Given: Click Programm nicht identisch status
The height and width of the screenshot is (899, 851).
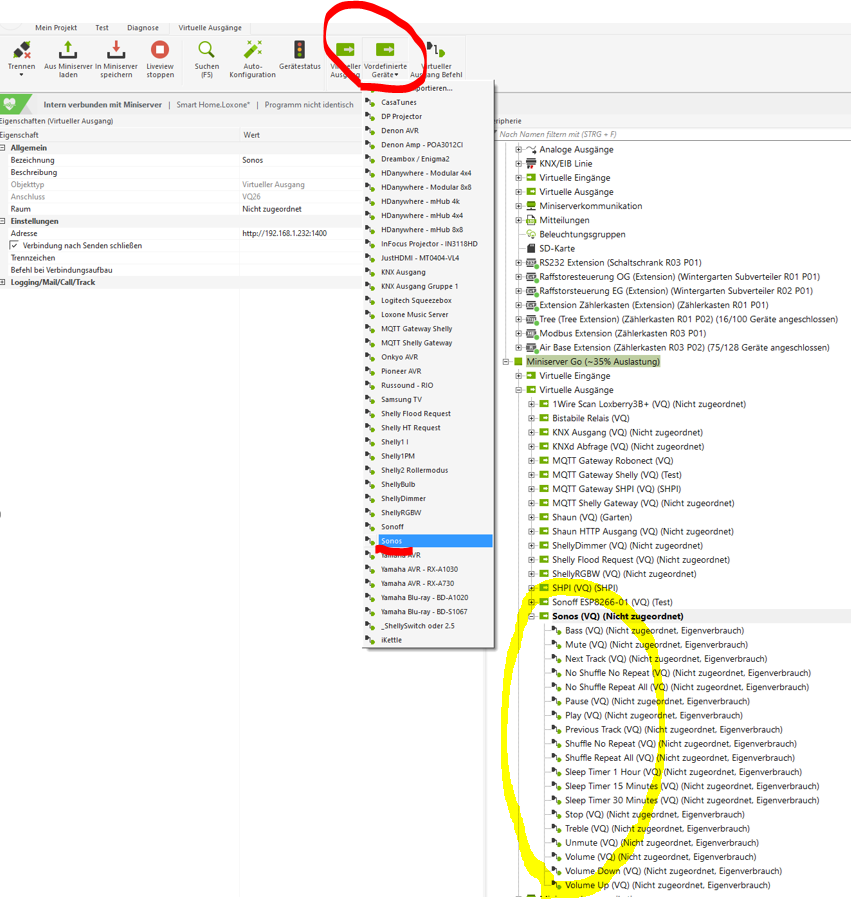Looking at the screenshot, I should click(x=309, y=104).
